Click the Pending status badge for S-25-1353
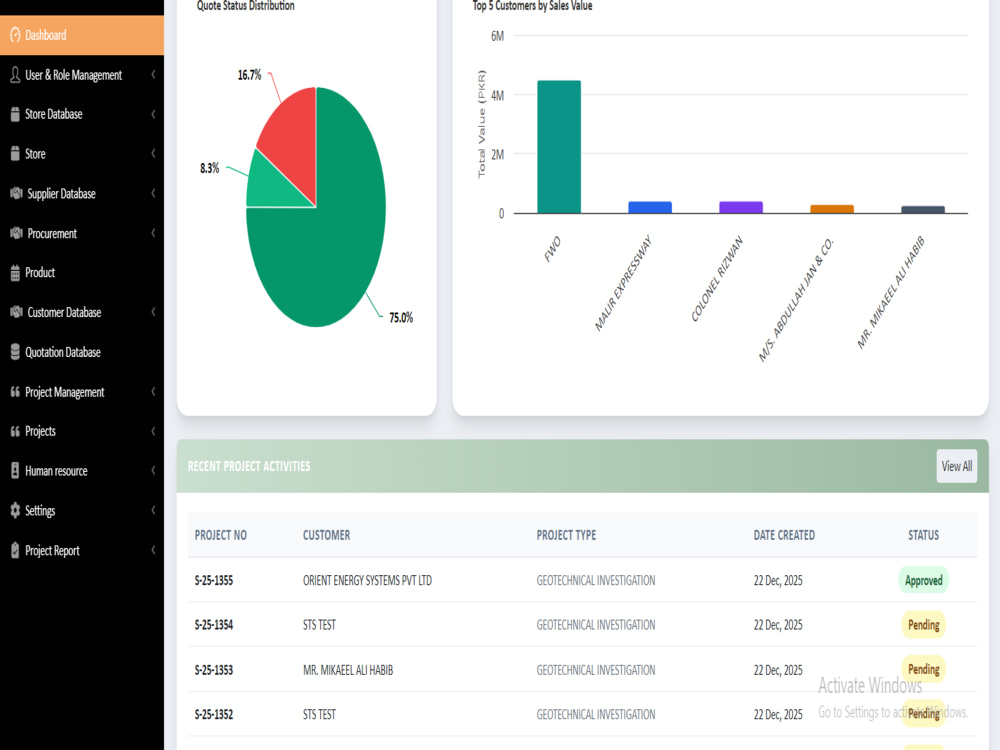This screenshot has width=1000, height=750. pyautogui.click(x=923, y=670)
